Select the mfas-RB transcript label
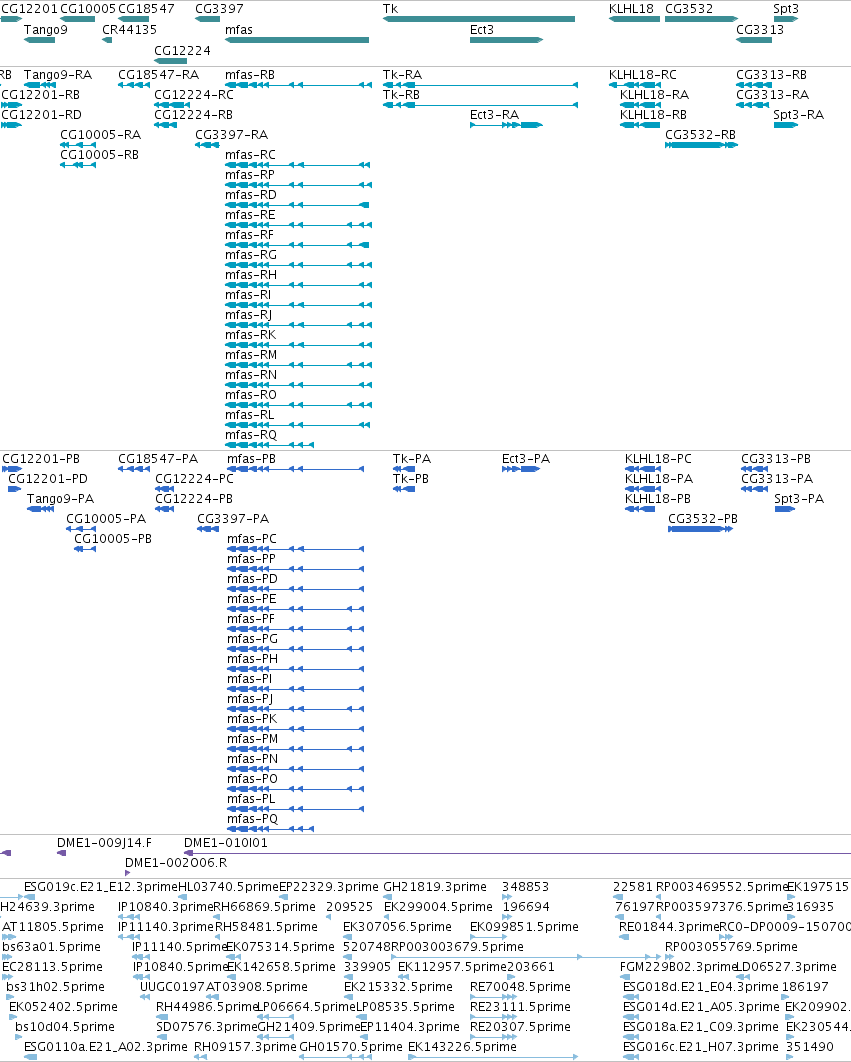The width and height of the screenshot is (851, 1062). pyautogui.click(x=250, y=75)
